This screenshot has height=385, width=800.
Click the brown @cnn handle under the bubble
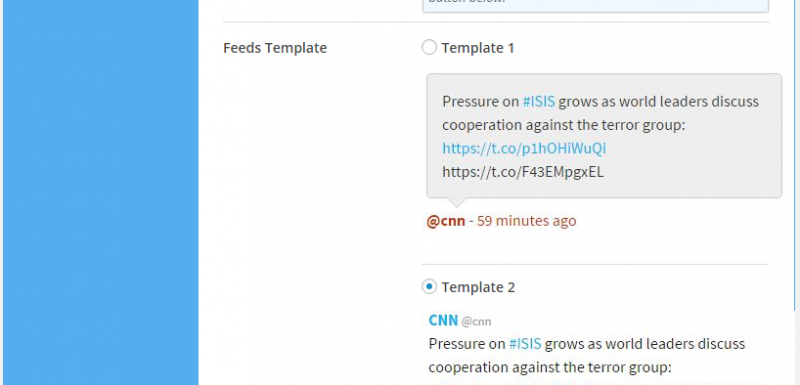446,221
